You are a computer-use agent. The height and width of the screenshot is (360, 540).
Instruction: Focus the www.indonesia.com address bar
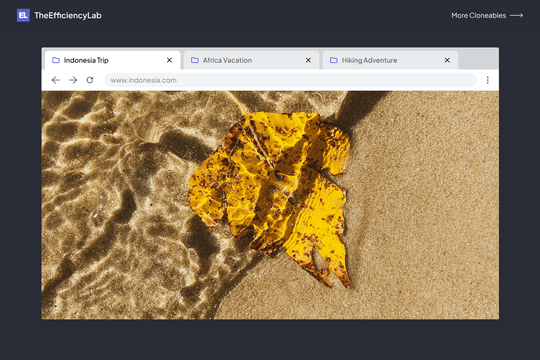click(290, 80)
